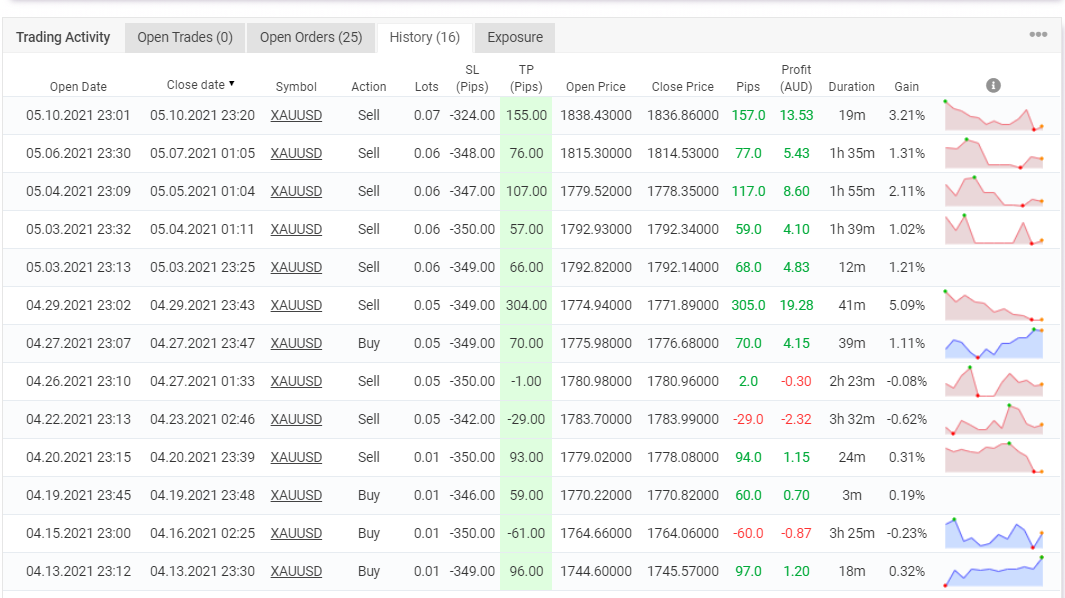This screenshot has width=1065, height=598.
Task: Click TP value 304.00
Action: [526, 306]
